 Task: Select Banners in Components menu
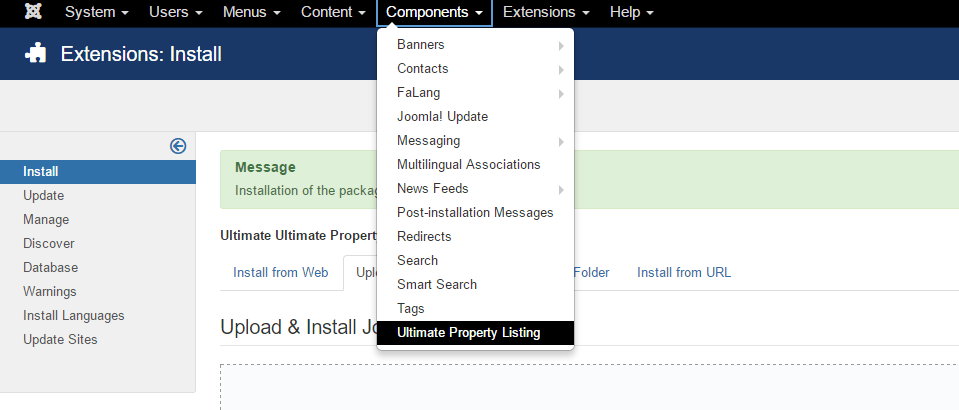click(475, 45)
